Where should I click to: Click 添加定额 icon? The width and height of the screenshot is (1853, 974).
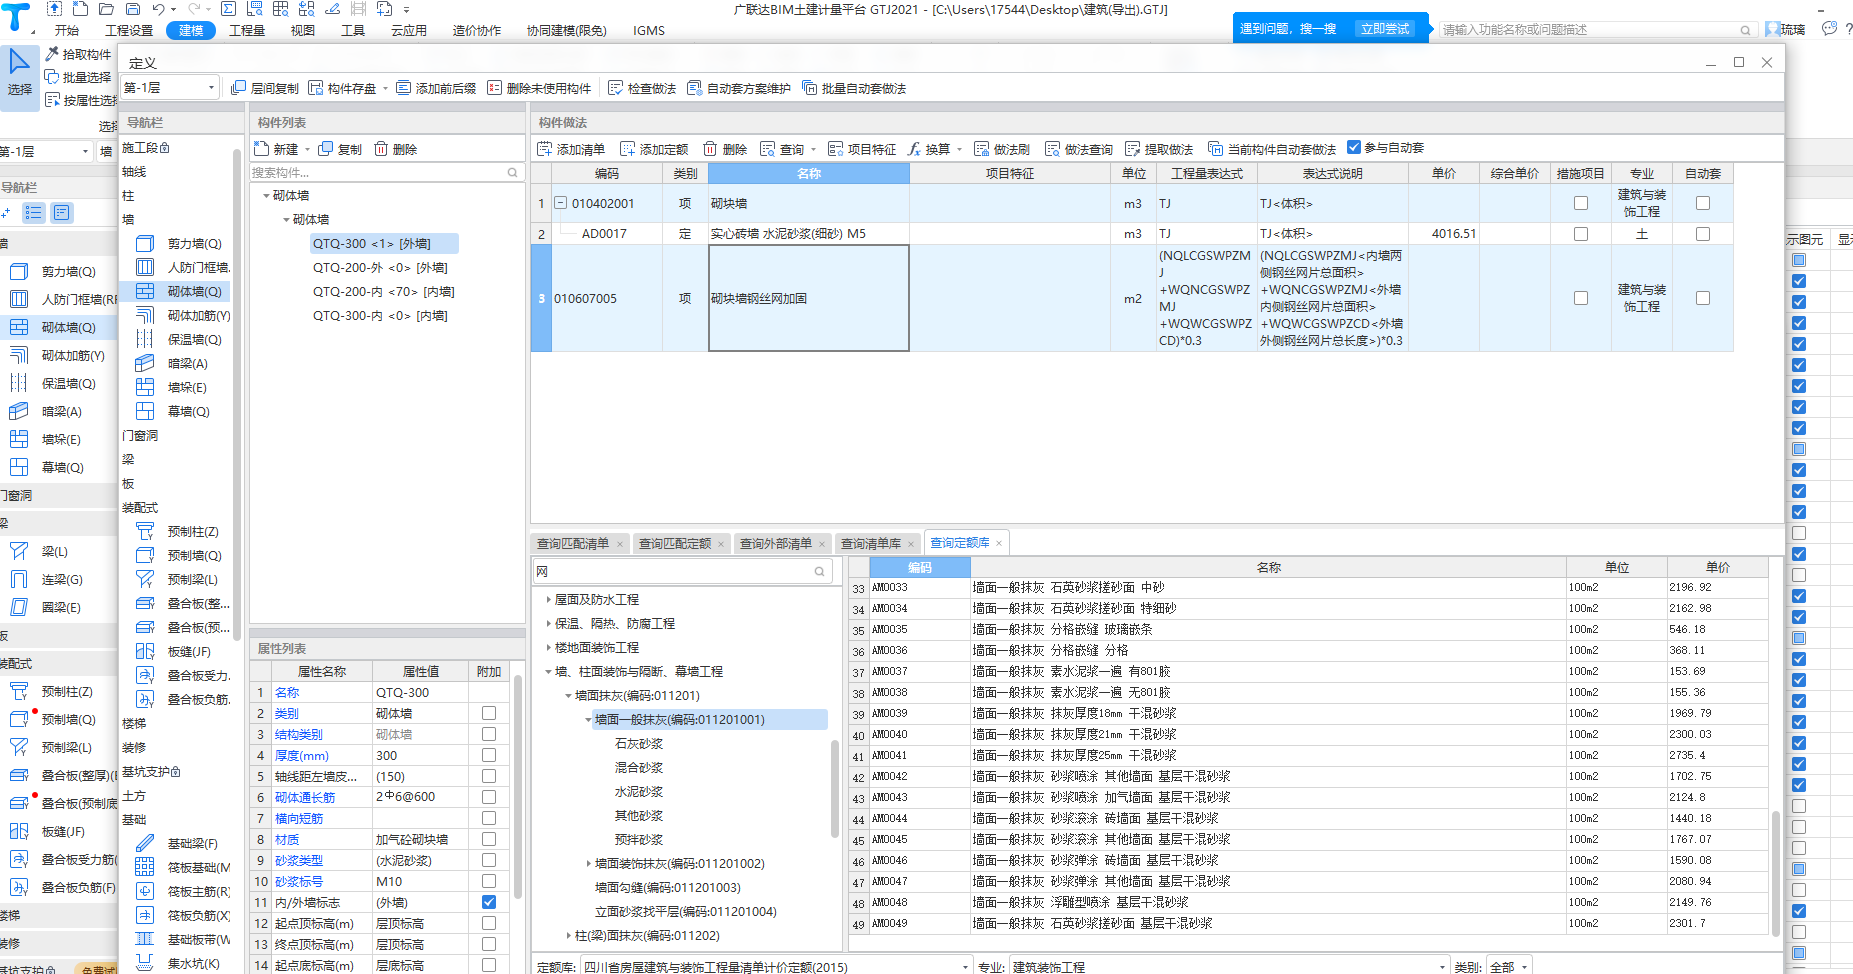click(628, 149)
